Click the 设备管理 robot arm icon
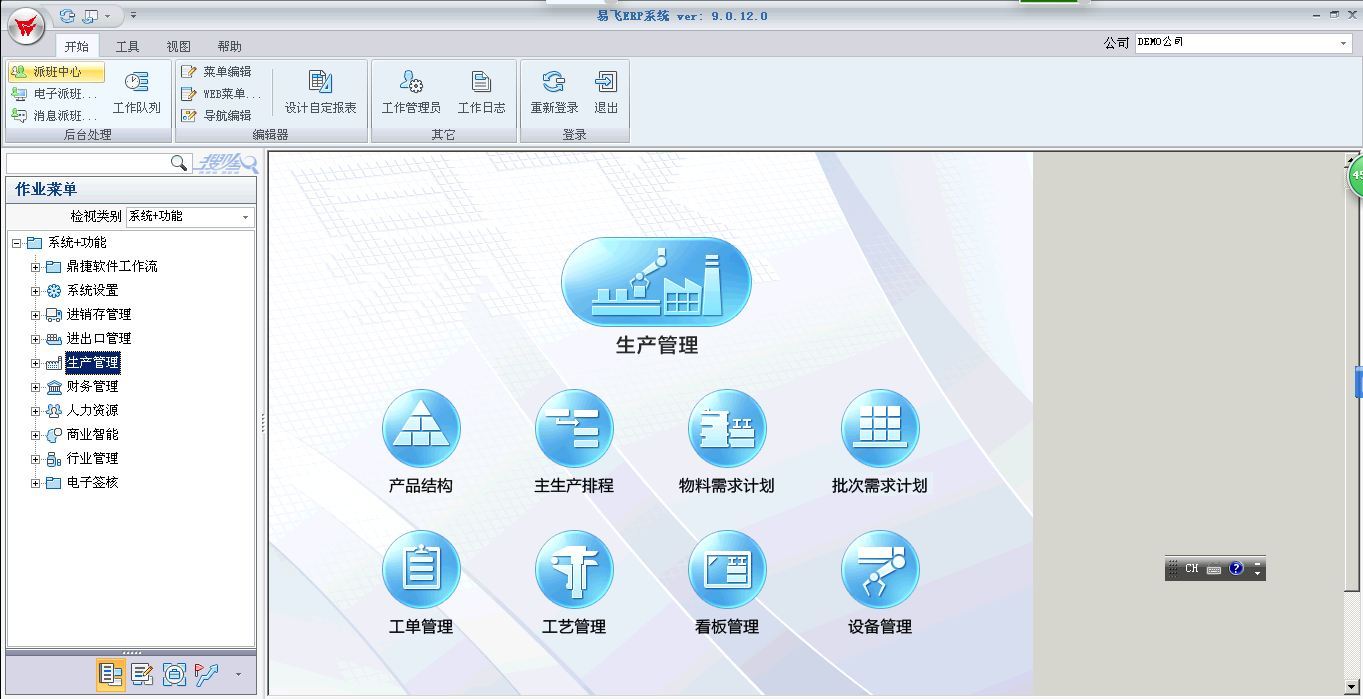The width and height of the screenshot is (1363, 699). (880, 567)
